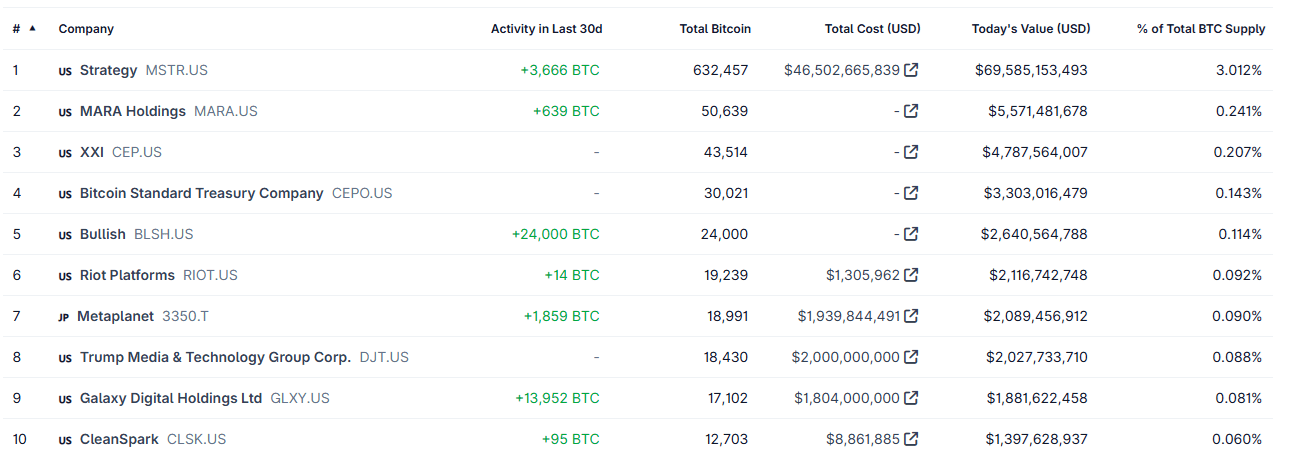Sort by Company column header

click(x=86, y=29)
